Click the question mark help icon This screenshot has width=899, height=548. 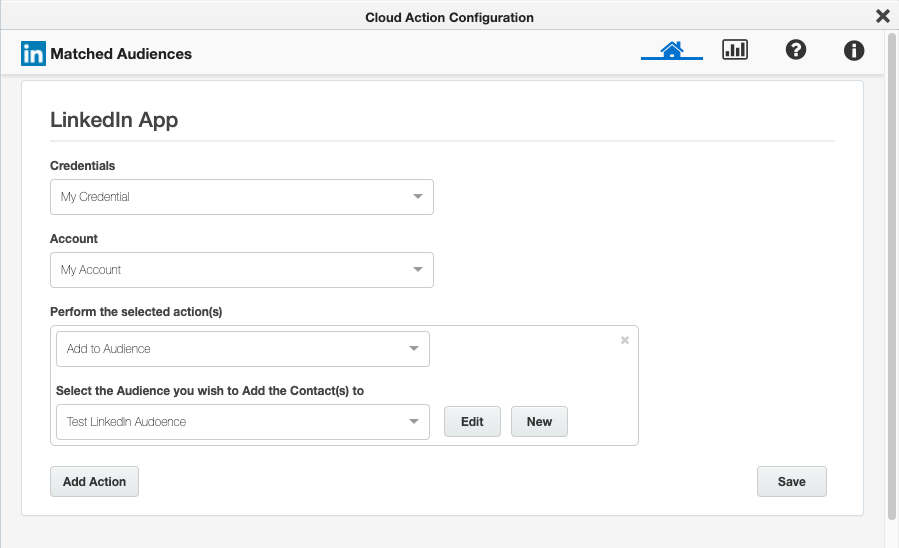[x=796, y=50]
